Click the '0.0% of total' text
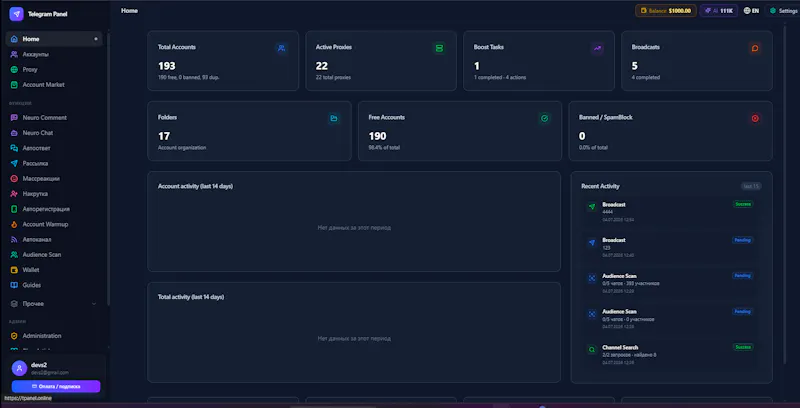This screenshot has width=800, height=408. (593, 147)
